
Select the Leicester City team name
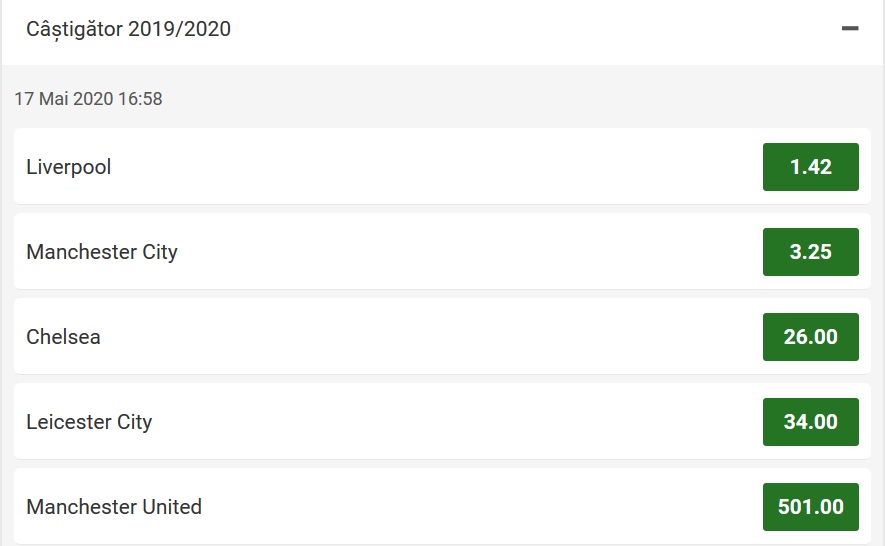click(x=89, y=422)
